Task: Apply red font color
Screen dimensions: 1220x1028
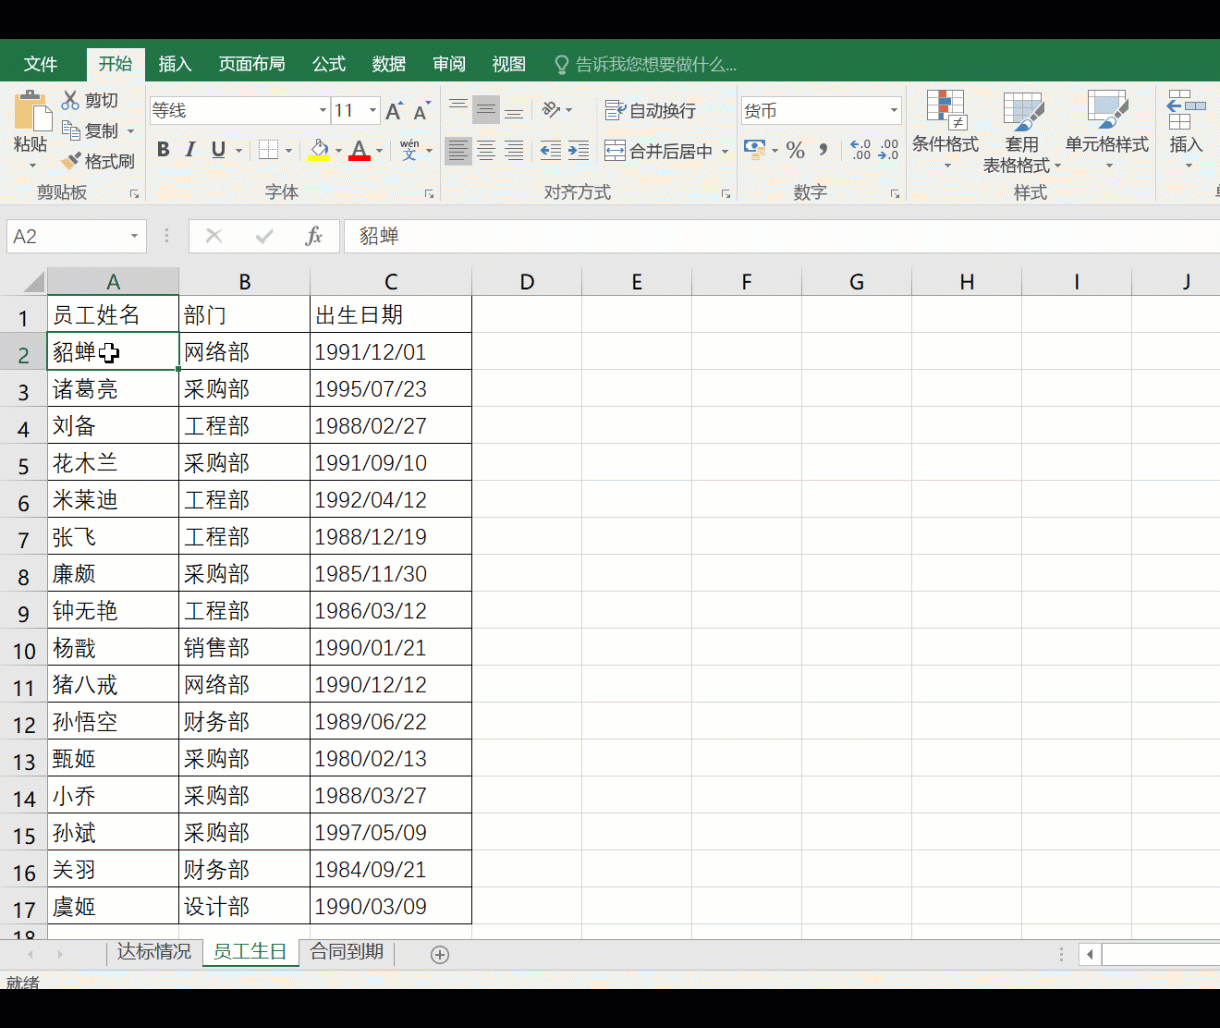Action: point(360,150)
